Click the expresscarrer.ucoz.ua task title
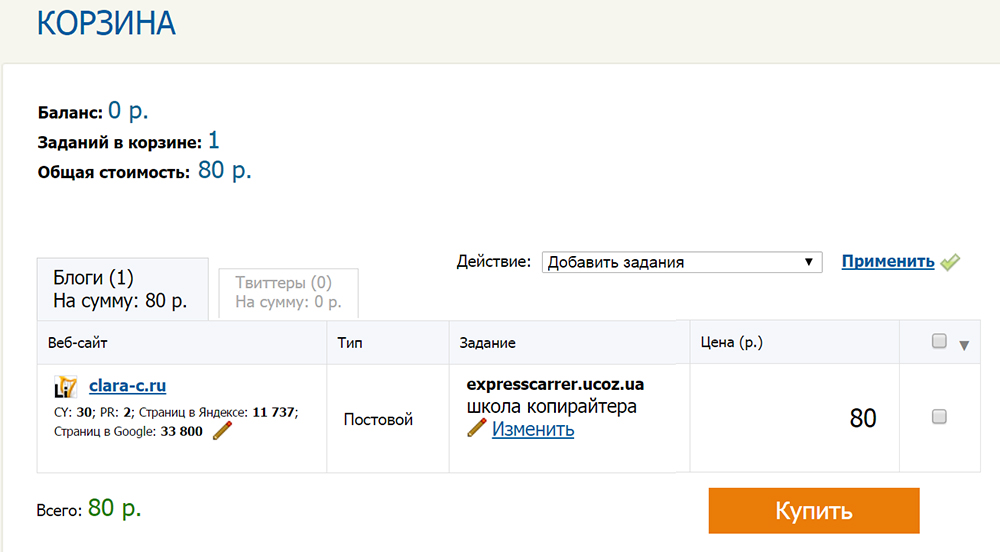Image resolution: width=1000 pixels, height=552 pixels. [x=555, y=384]
